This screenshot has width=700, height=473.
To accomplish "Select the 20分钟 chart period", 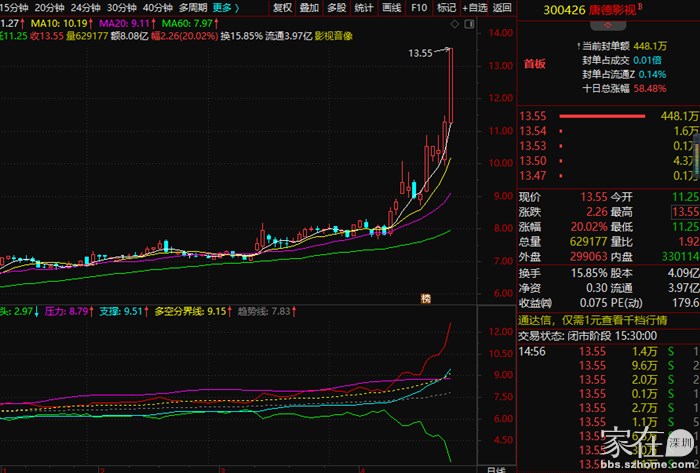I will (x=50, y=7).
